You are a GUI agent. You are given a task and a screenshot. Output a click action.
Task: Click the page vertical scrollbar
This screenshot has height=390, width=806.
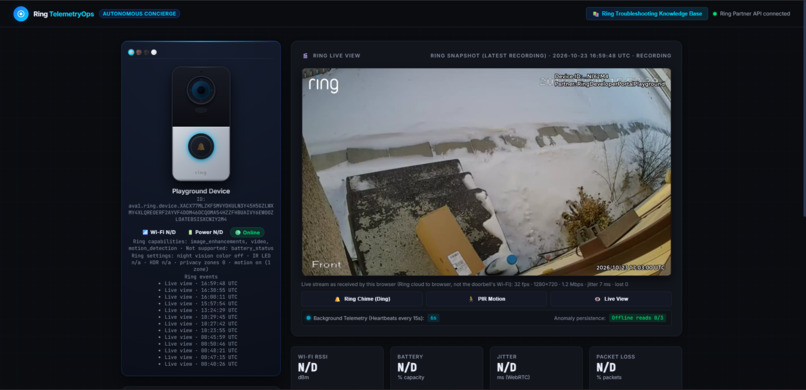point(804,108)
